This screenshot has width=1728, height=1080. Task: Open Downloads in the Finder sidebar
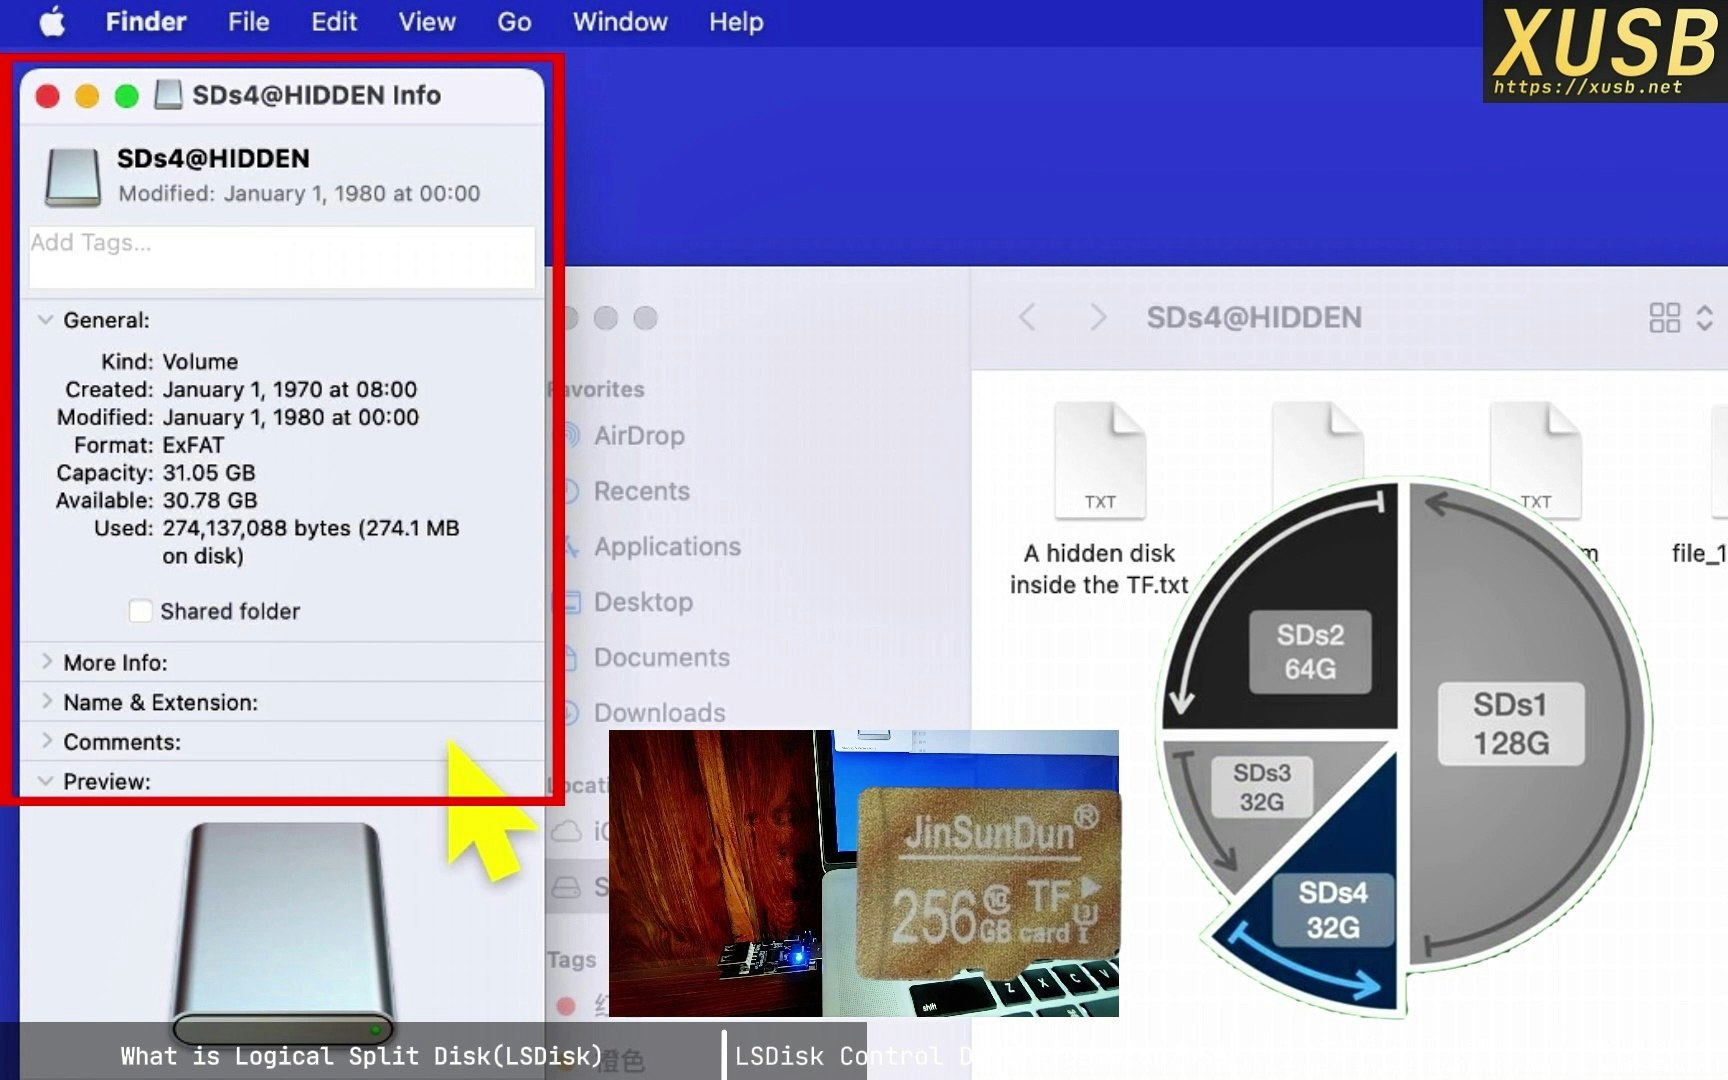click(x=659, y=712)
